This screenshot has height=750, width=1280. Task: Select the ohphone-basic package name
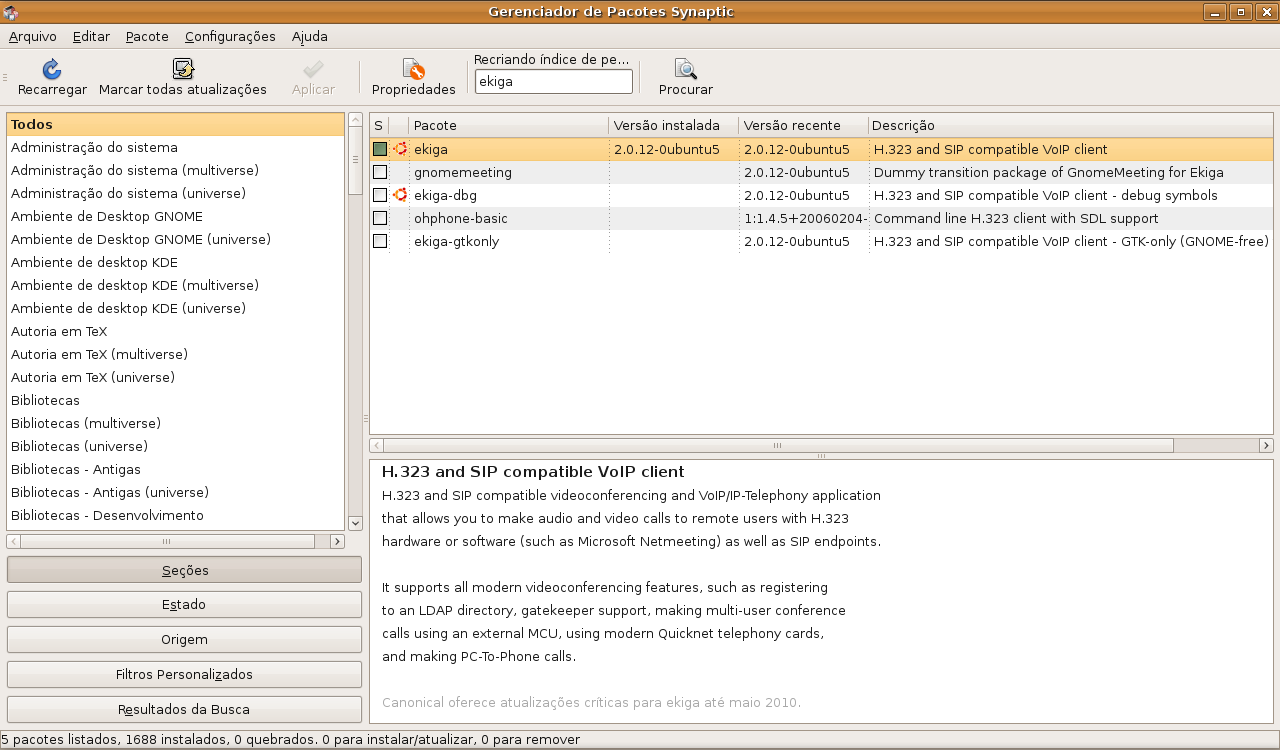tap(461, 218)
